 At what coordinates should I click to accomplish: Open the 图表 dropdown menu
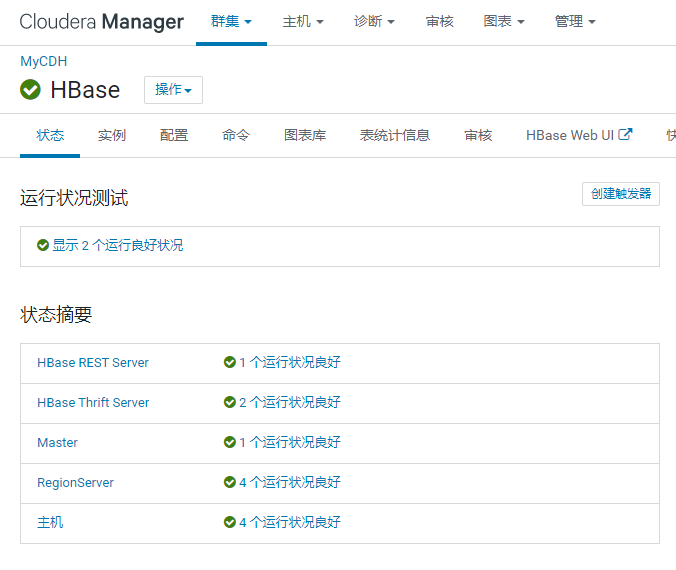pyautogui.click(x=504, y=21)
